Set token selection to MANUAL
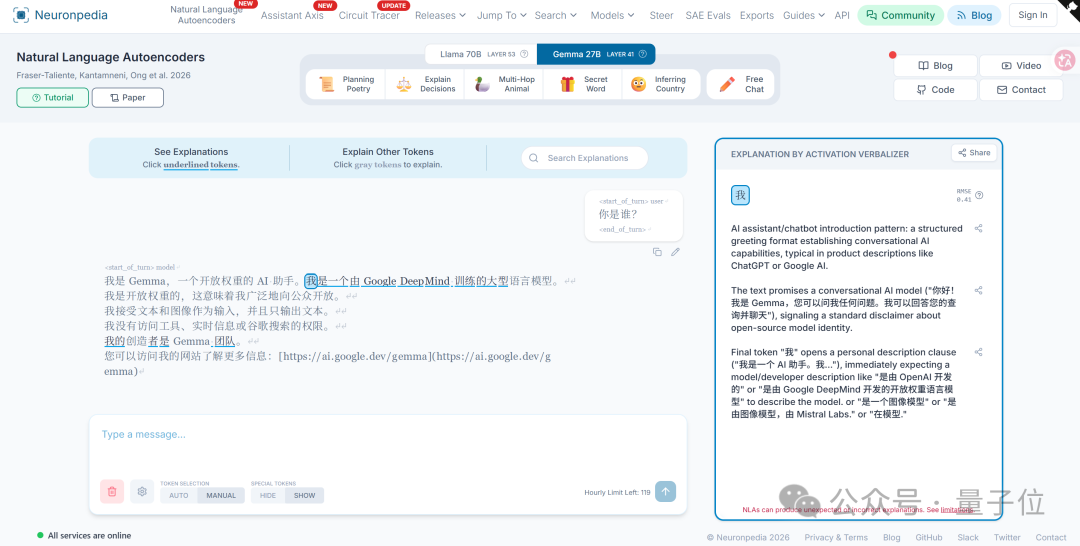The image size is (1080, 546). (221, 495)
